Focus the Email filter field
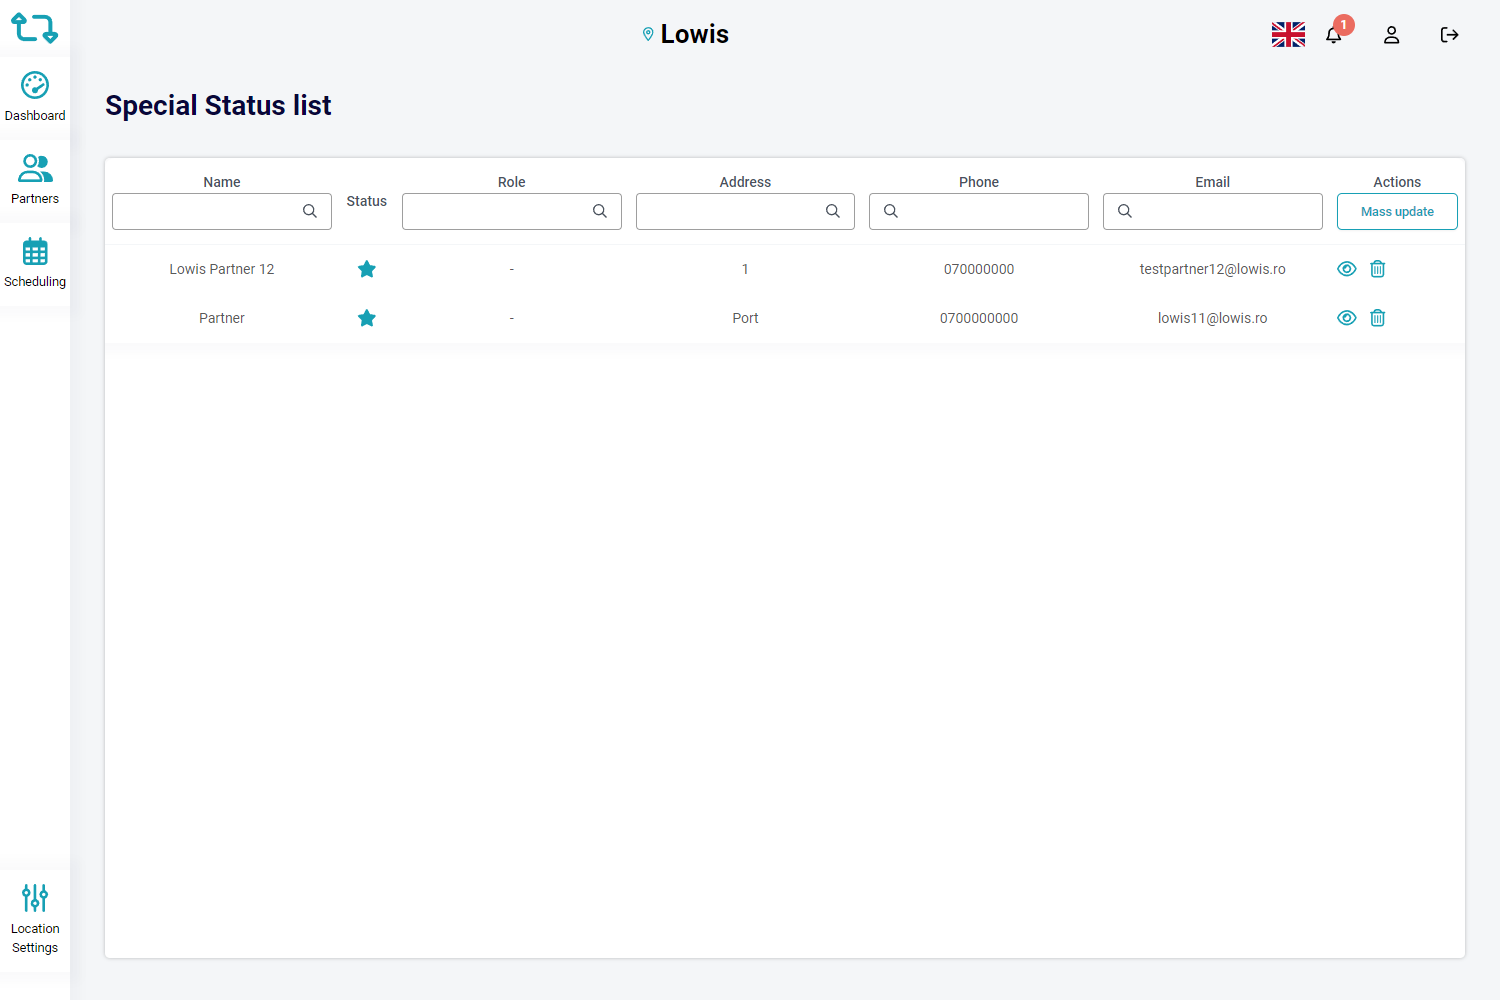 (1213, 211)
